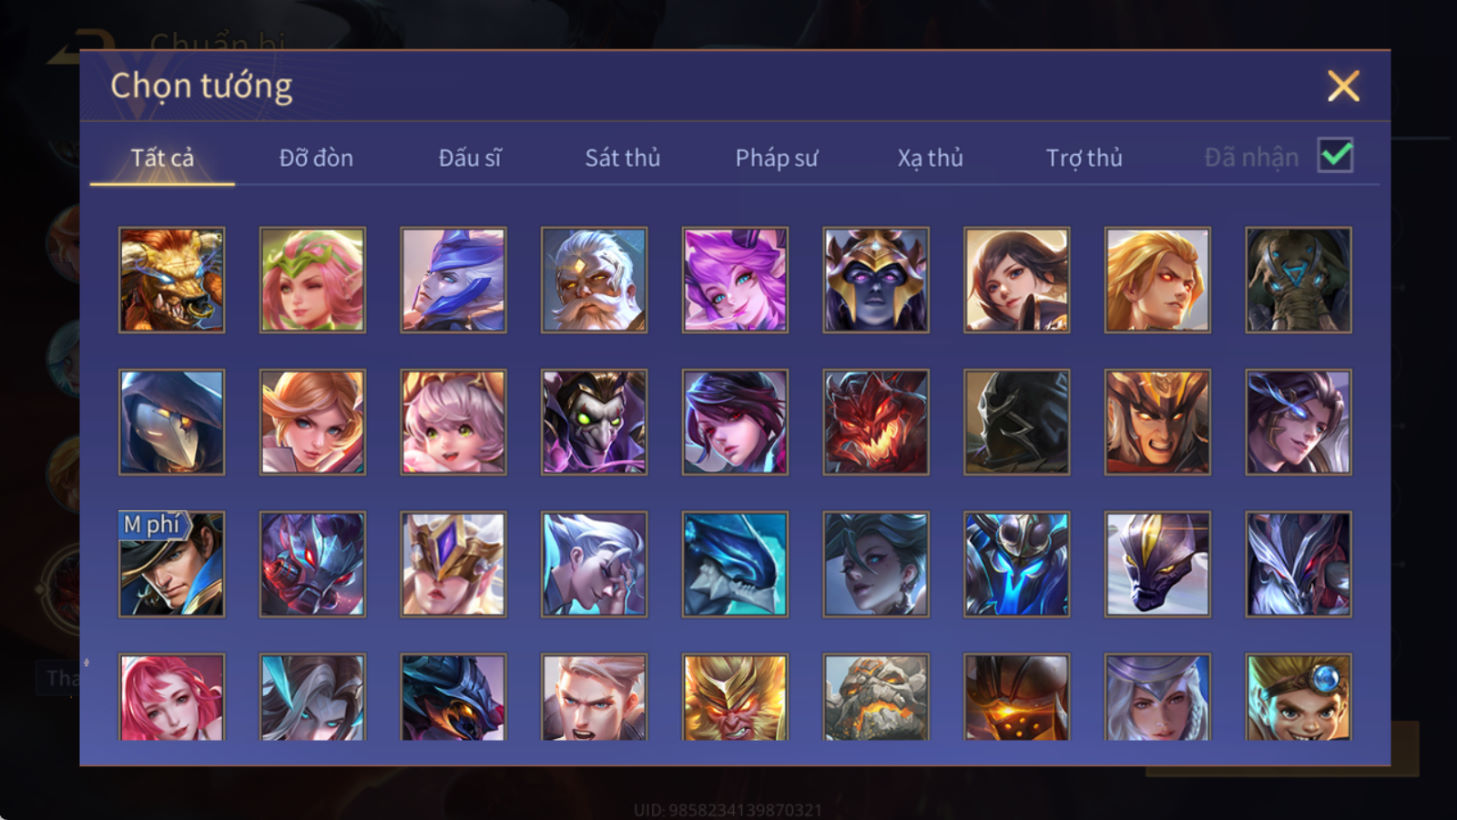Pick the blue shark hero portrait

735,564
